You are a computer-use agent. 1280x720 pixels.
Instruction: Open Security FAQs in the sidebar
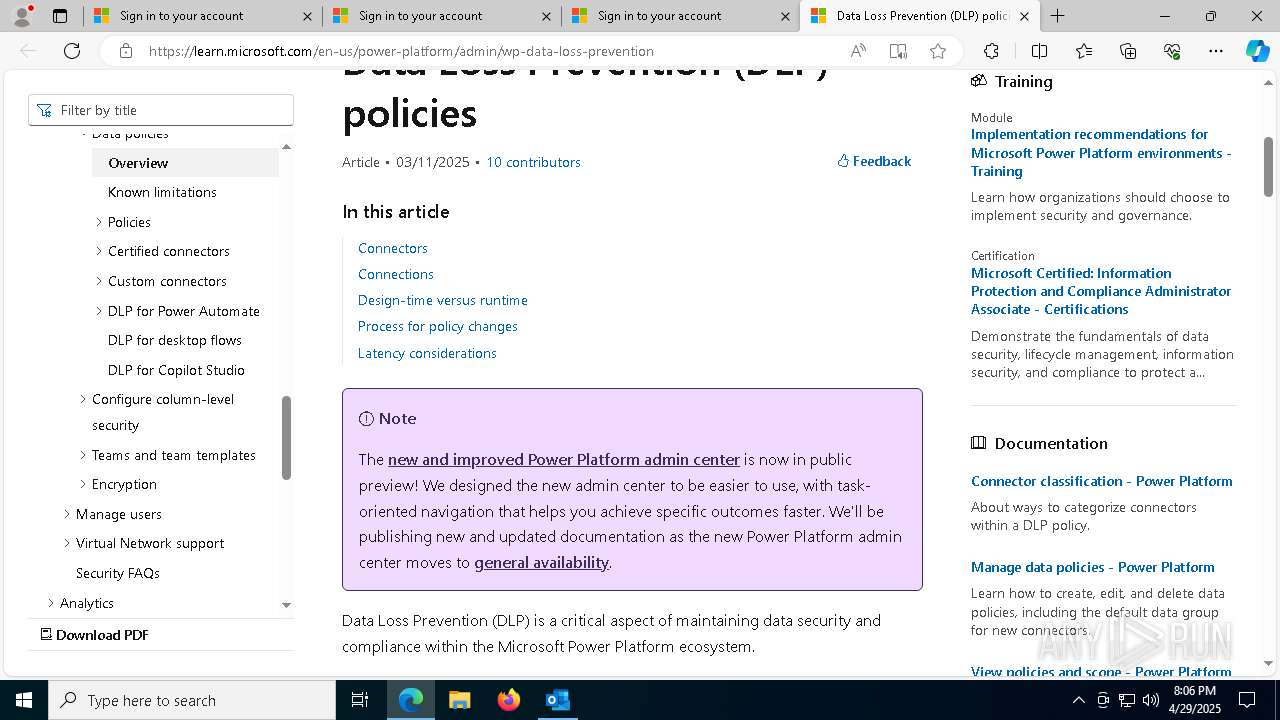[x=118, y=573]
